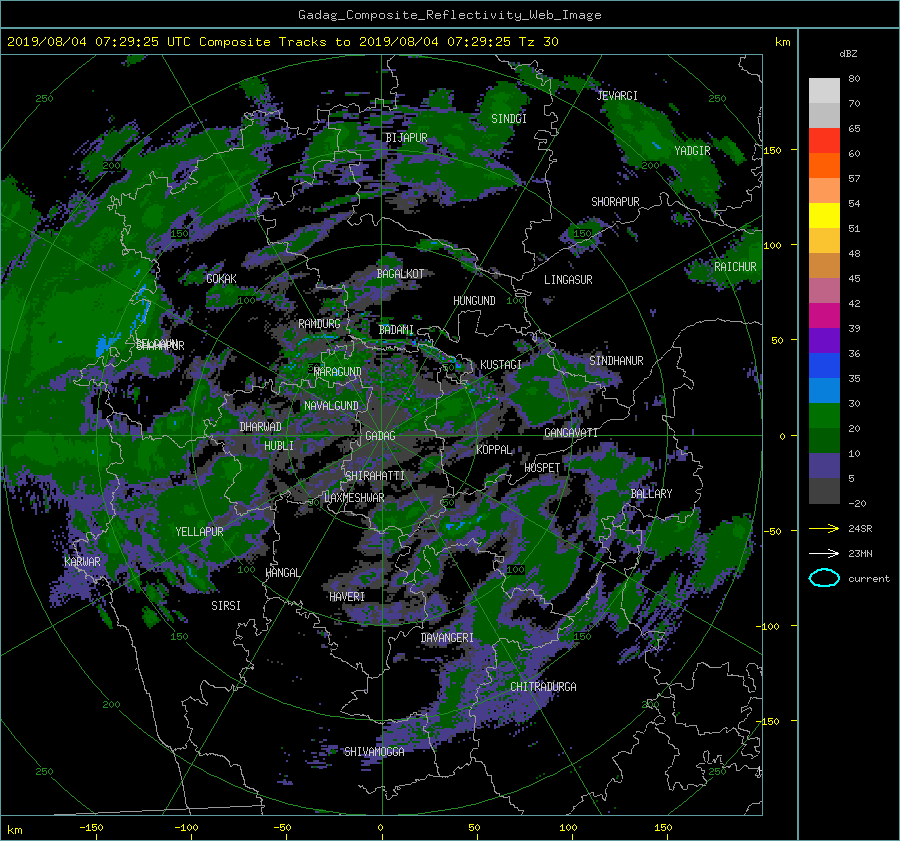Click the SHIVAMOGGA city label

click(374, 752)
